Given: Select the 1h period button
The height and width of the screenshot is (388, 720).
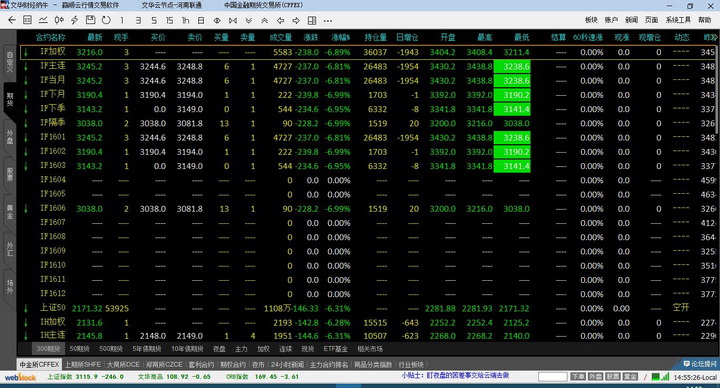Looking at the screenshot, I should point(186,20).
